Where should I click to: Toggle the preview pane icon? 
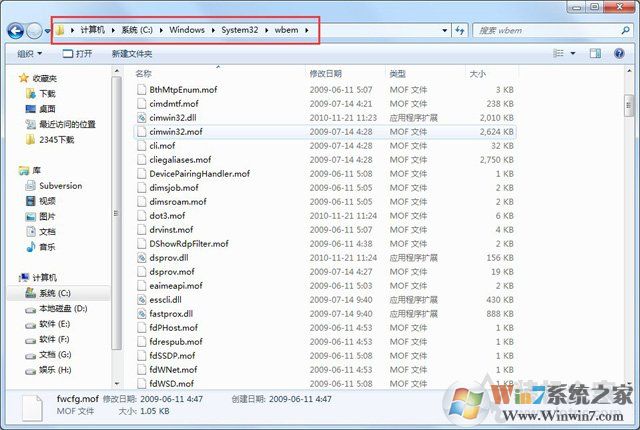pos(595,53)
